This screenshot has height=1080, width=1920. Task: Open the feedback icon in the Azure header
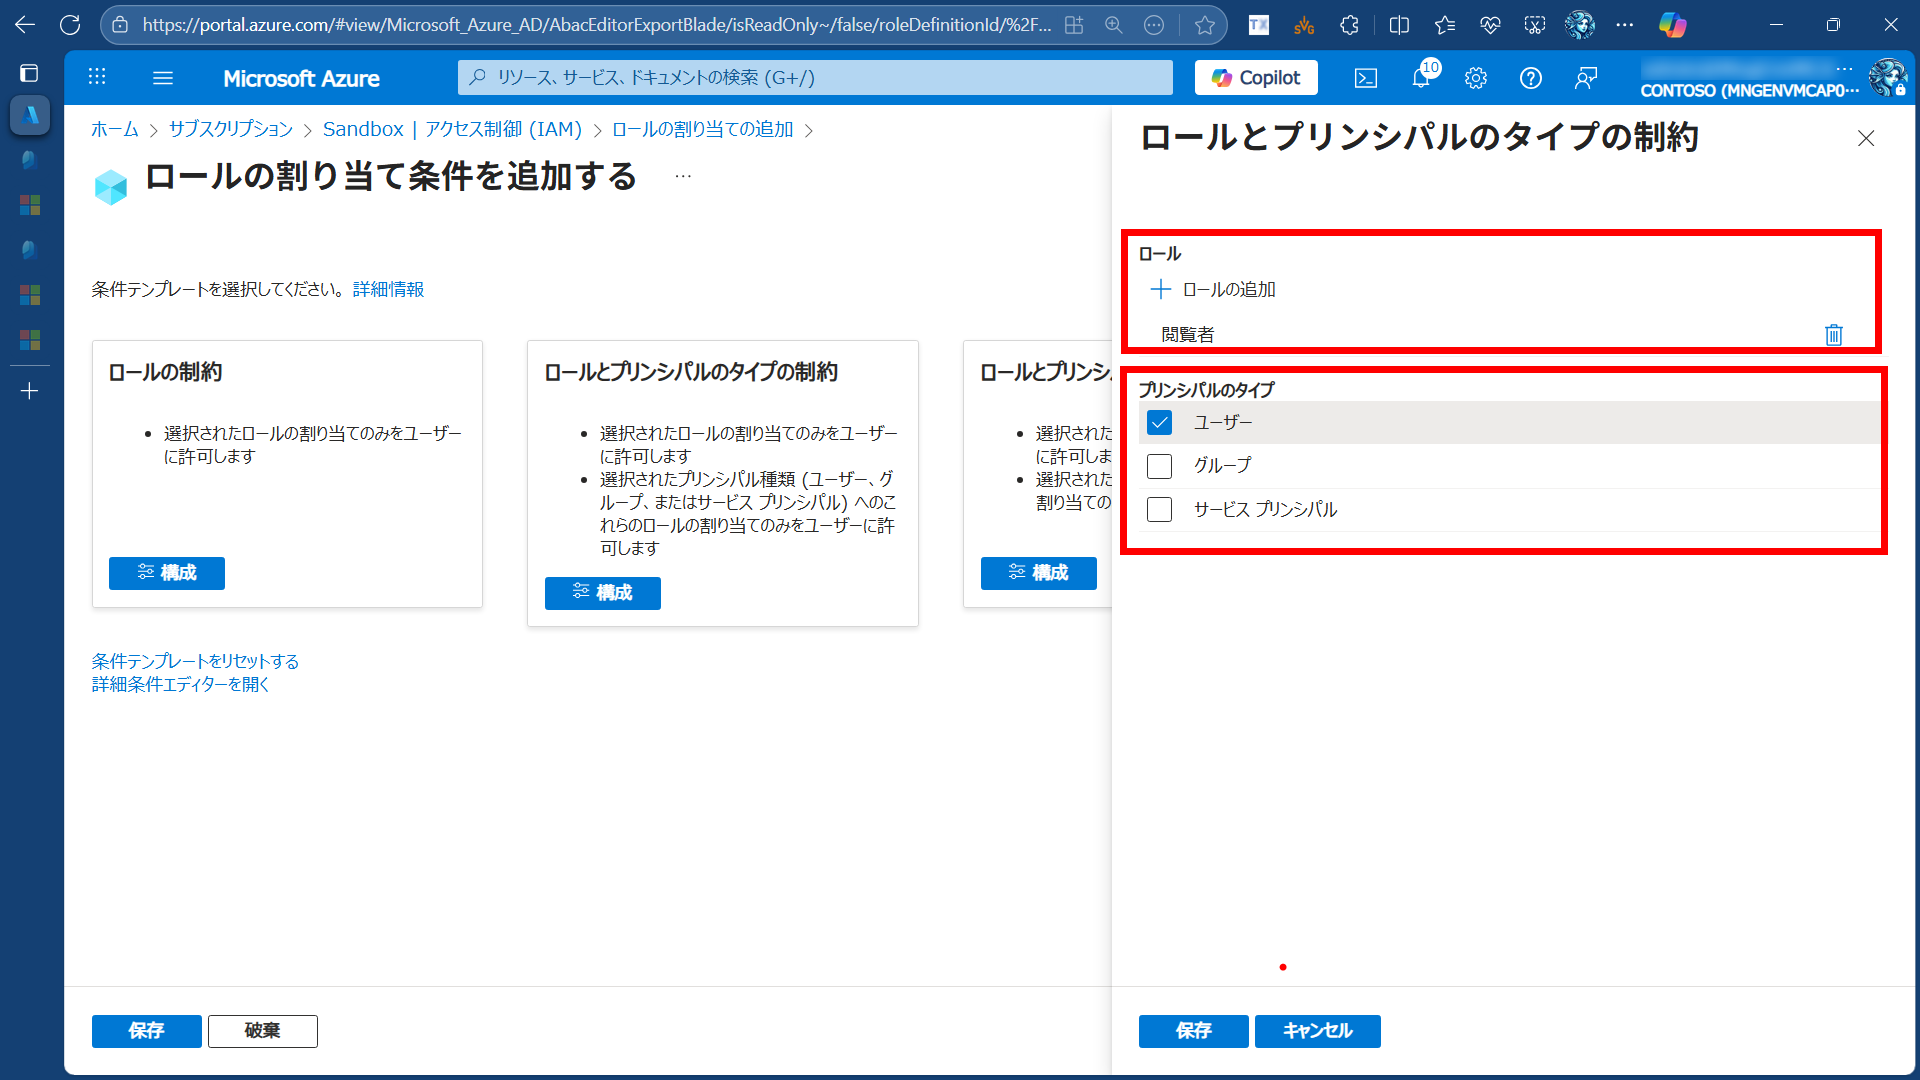[x=1586, y=77]
